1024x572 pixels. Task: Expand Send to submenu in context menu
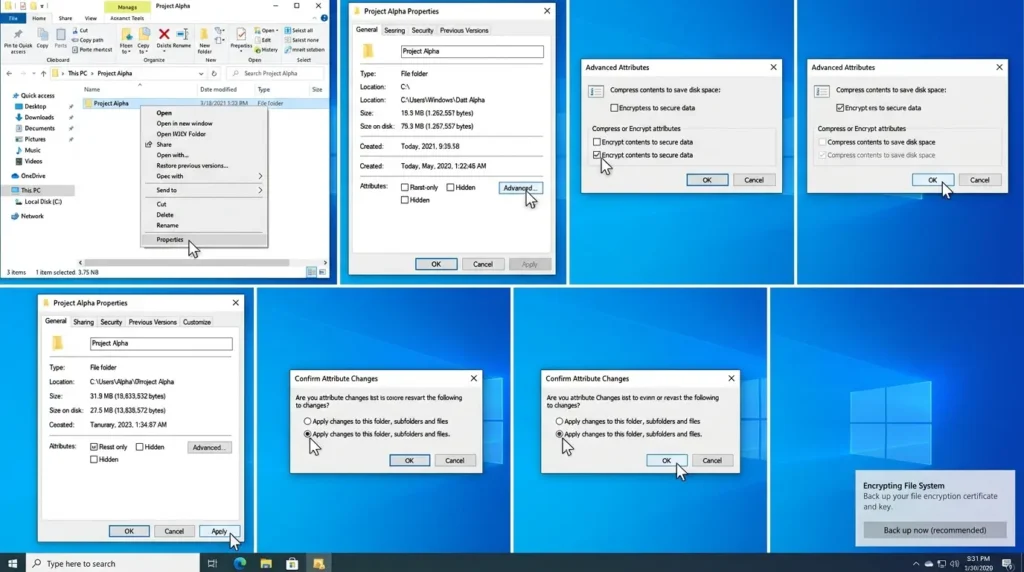coord(260,190)
